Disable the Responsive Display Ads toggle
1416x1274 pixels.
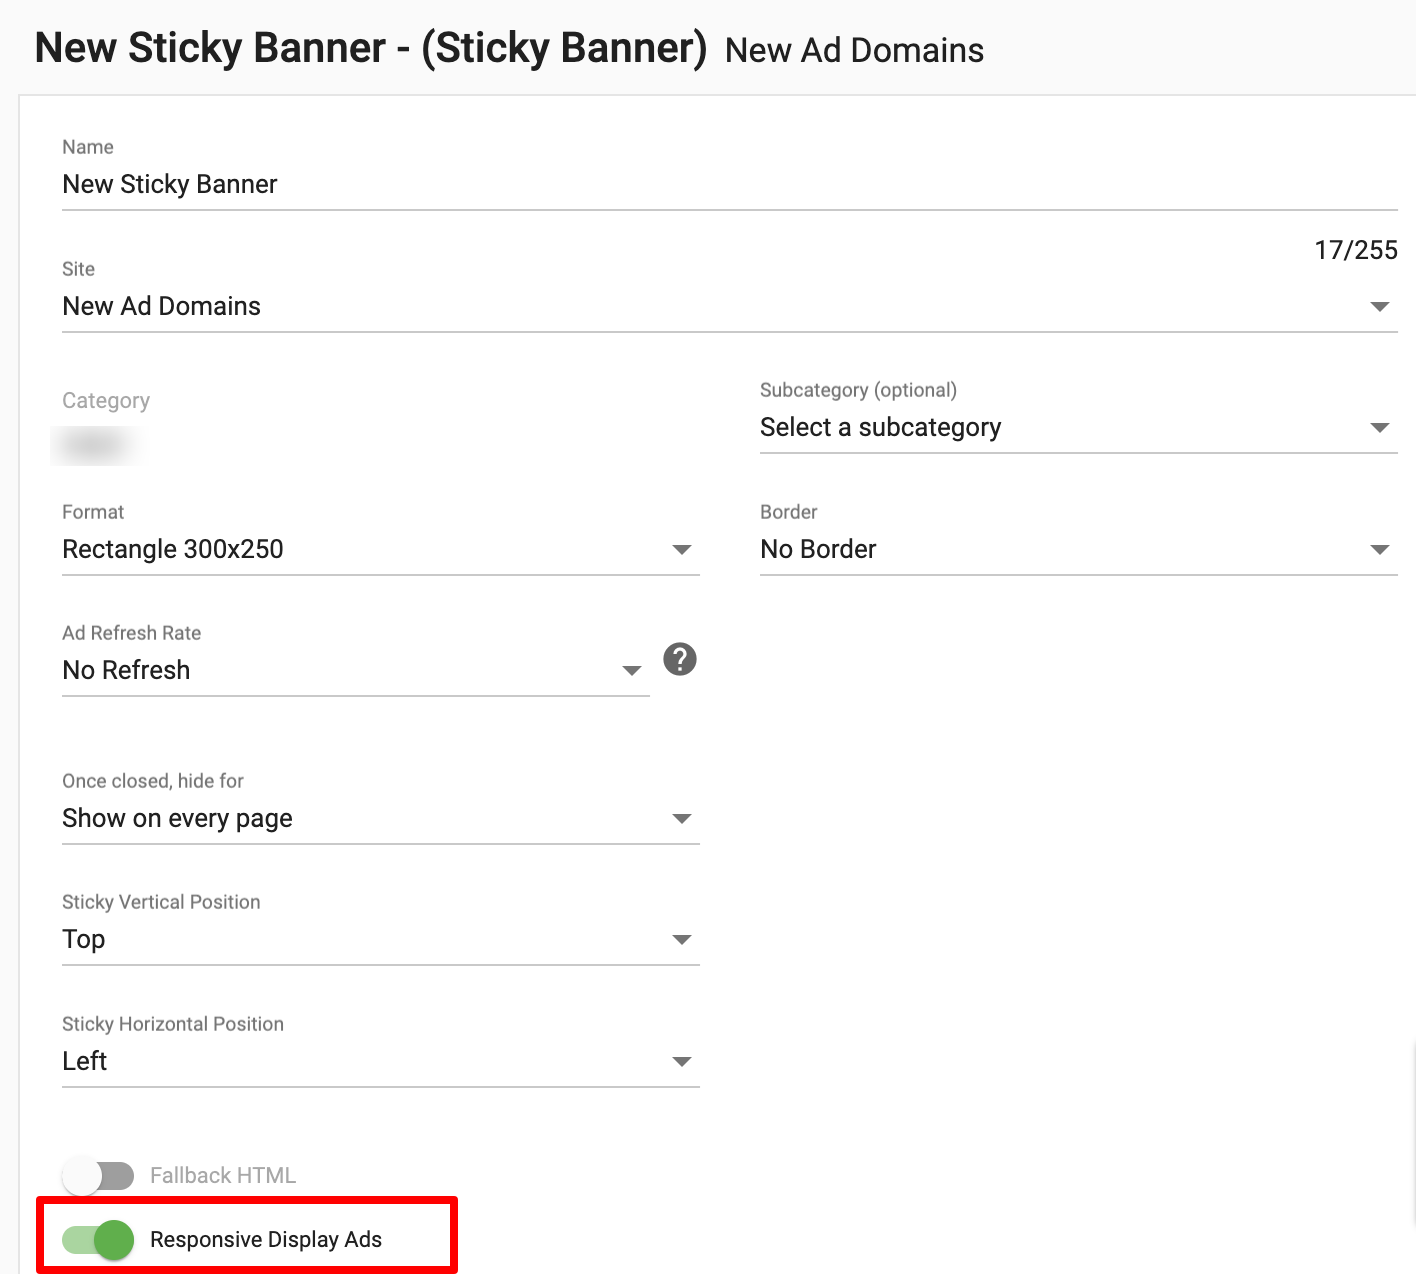pyautogui.click(x=99, y=1239)
